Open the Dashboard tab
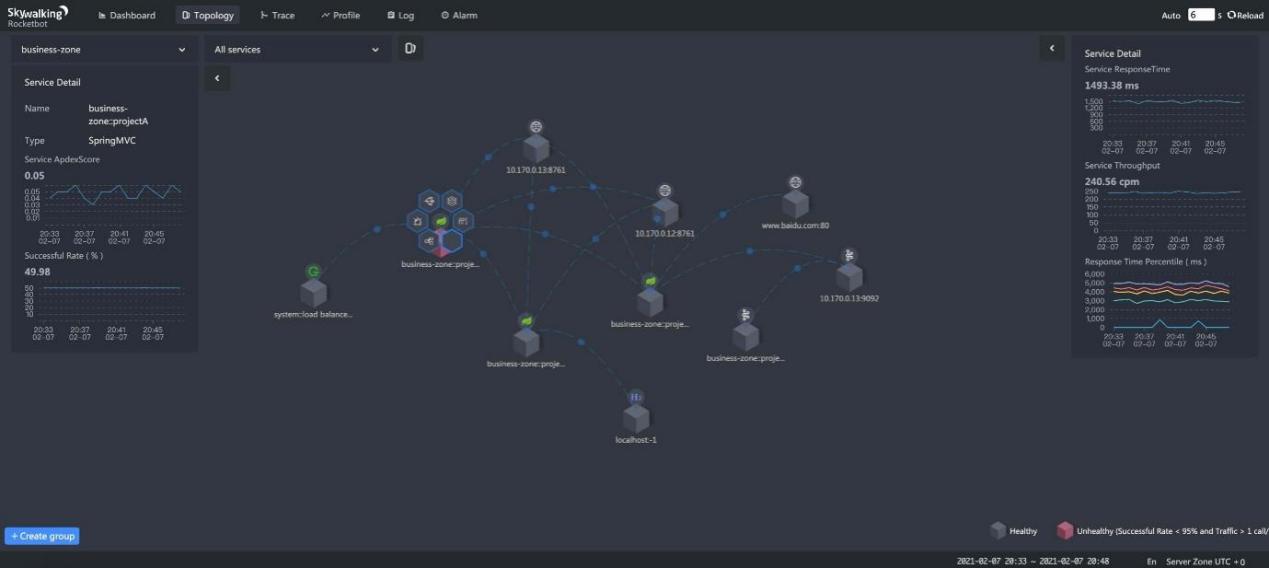Screen dimensions: 1269x568 pos(127,15)
